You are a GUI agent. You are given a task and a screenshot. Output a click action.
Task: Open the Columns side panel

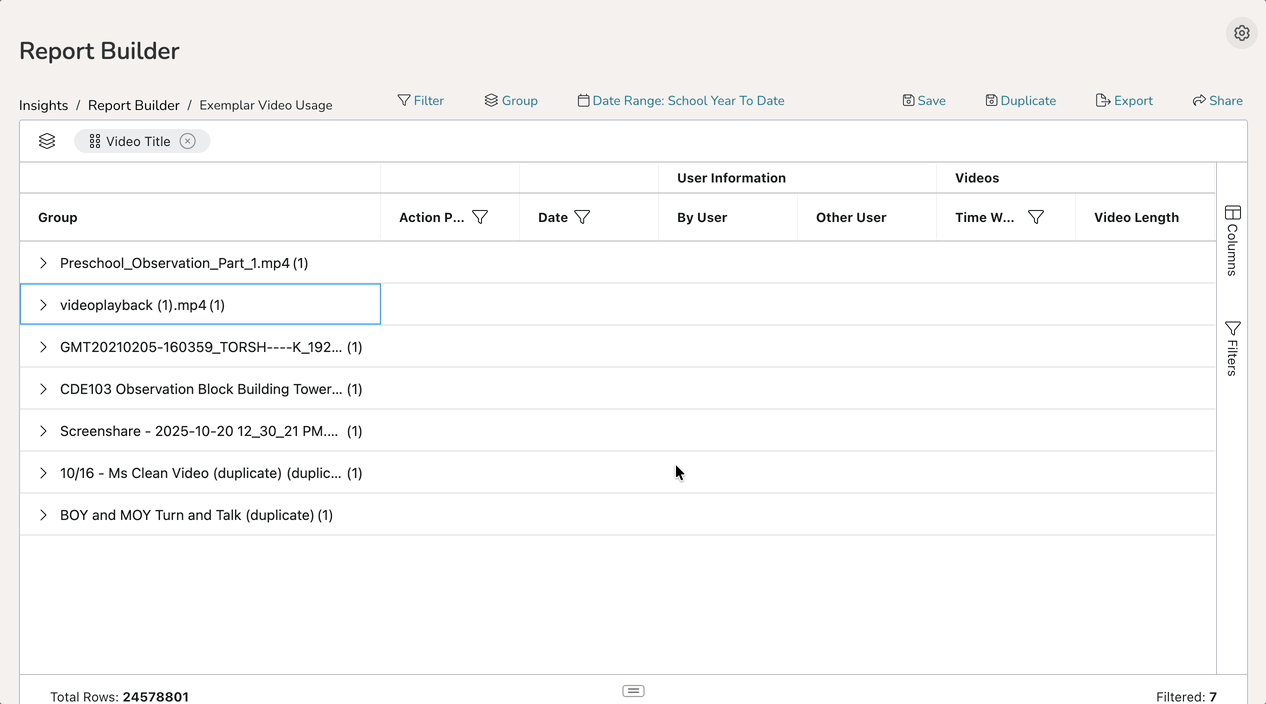(1232, 240)
